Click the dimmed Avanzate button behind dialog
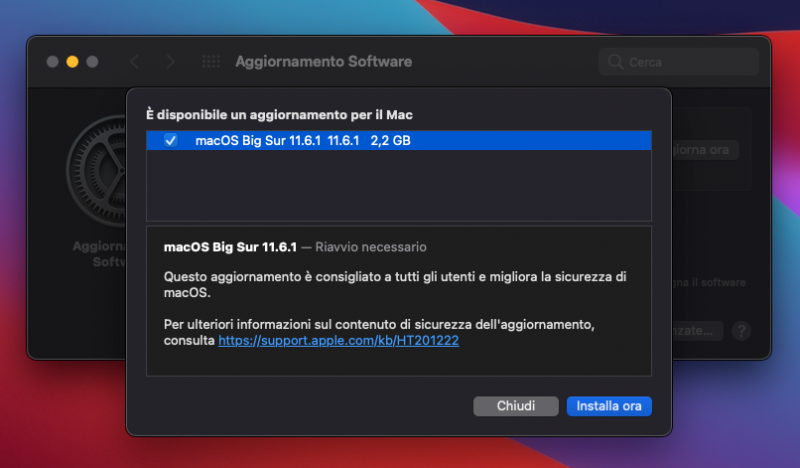This screenshot has width=800, height=468. [697, 331]
